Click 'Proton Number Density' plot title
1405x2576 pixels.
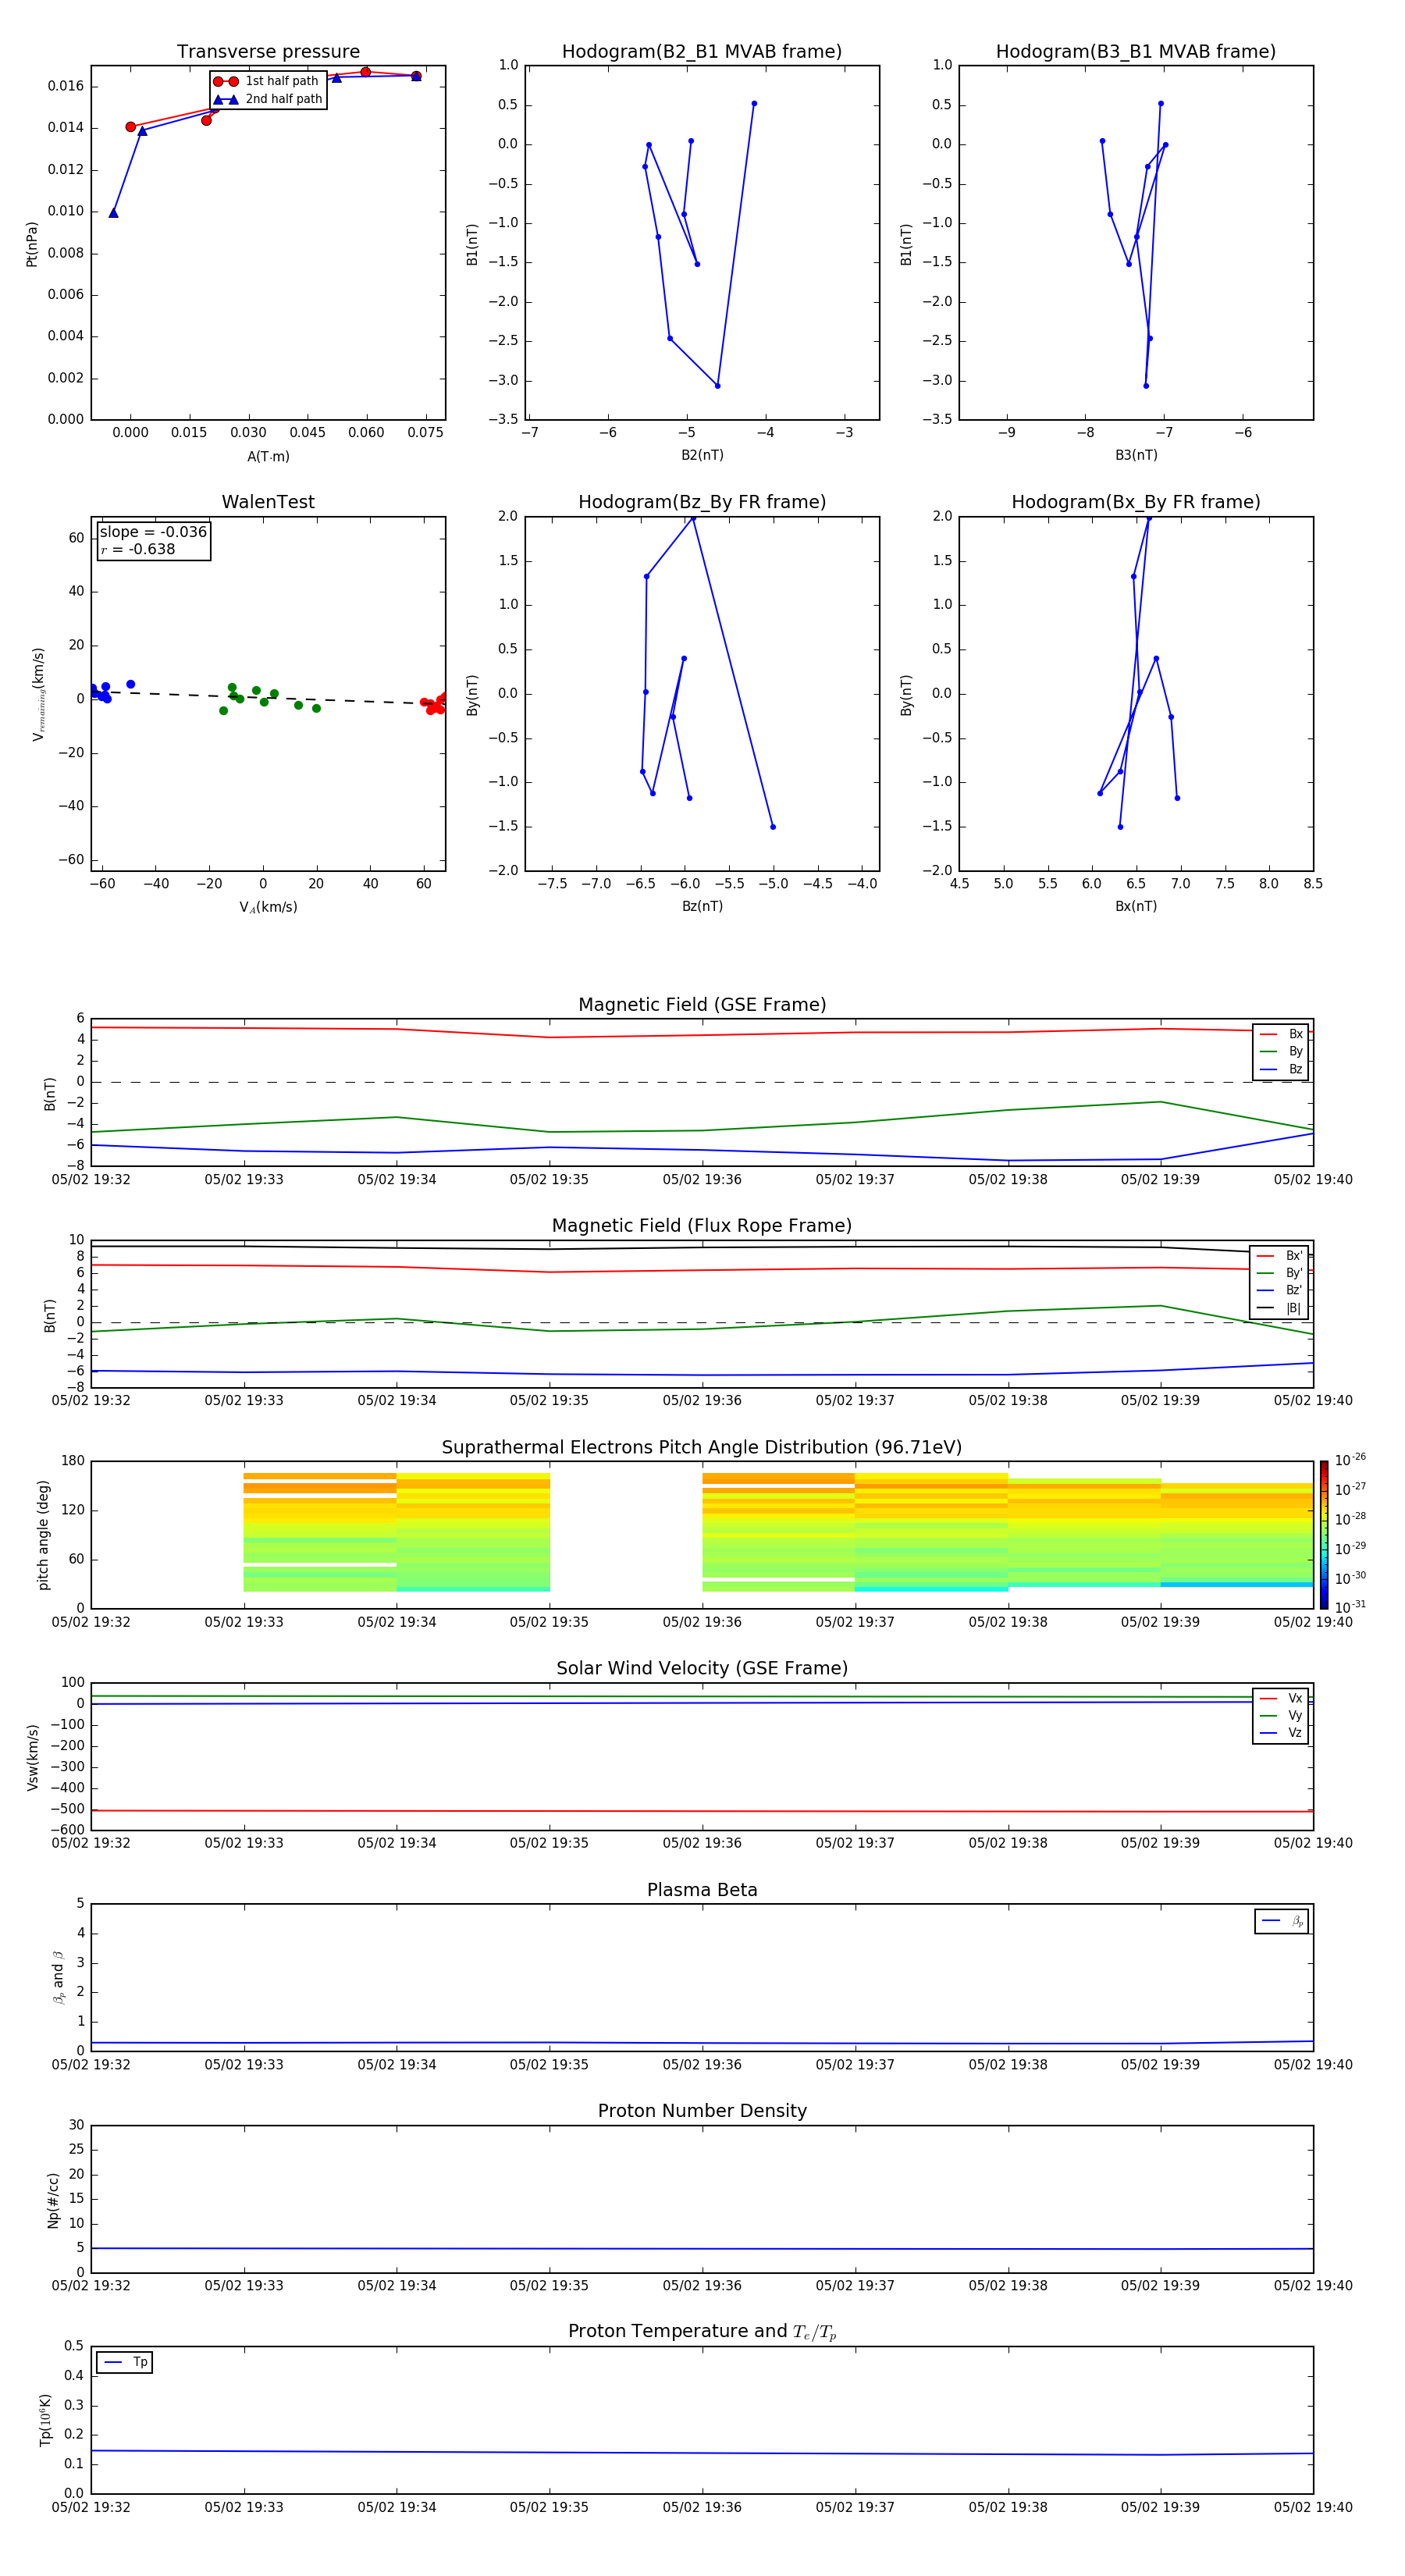[702, 2111]
